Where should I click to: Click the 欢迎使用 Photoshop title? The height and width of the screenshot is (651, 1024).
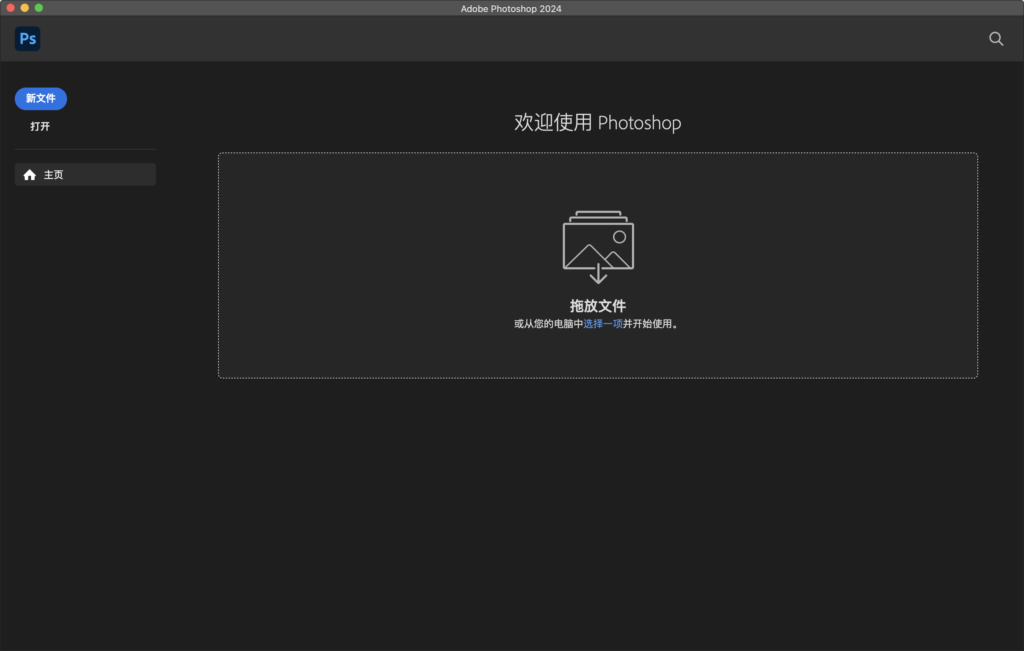[x=597, y=123]
